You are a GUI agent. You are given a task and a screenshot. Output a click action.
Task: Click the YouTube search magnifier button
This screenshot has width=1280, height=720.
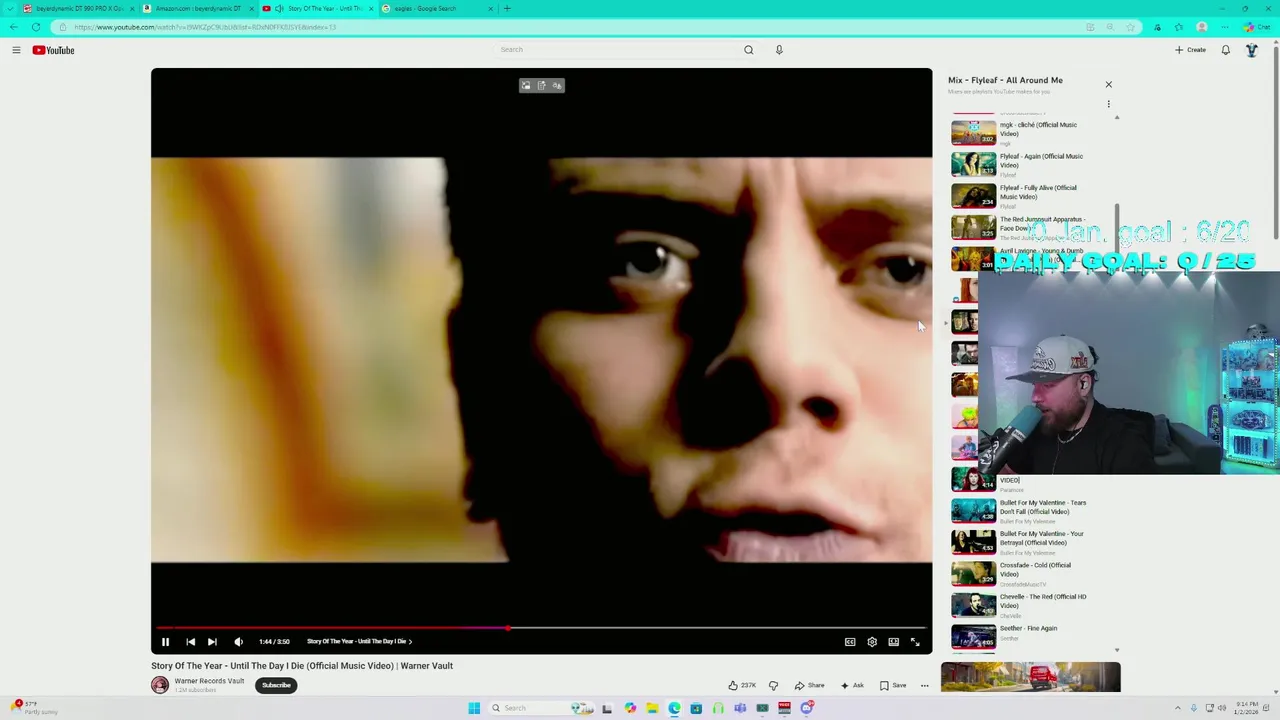pos(748,50)
